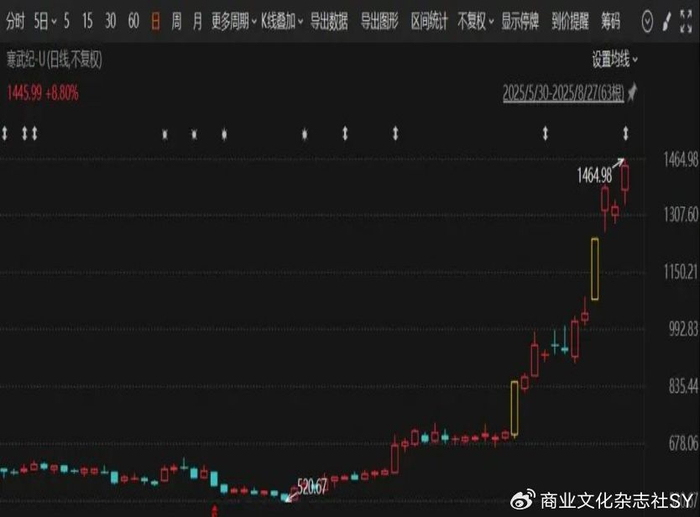This screenshot has width=700, height=517.
Task: Open the 不复权 adjustment dropdown
Action: click(475, 21)
